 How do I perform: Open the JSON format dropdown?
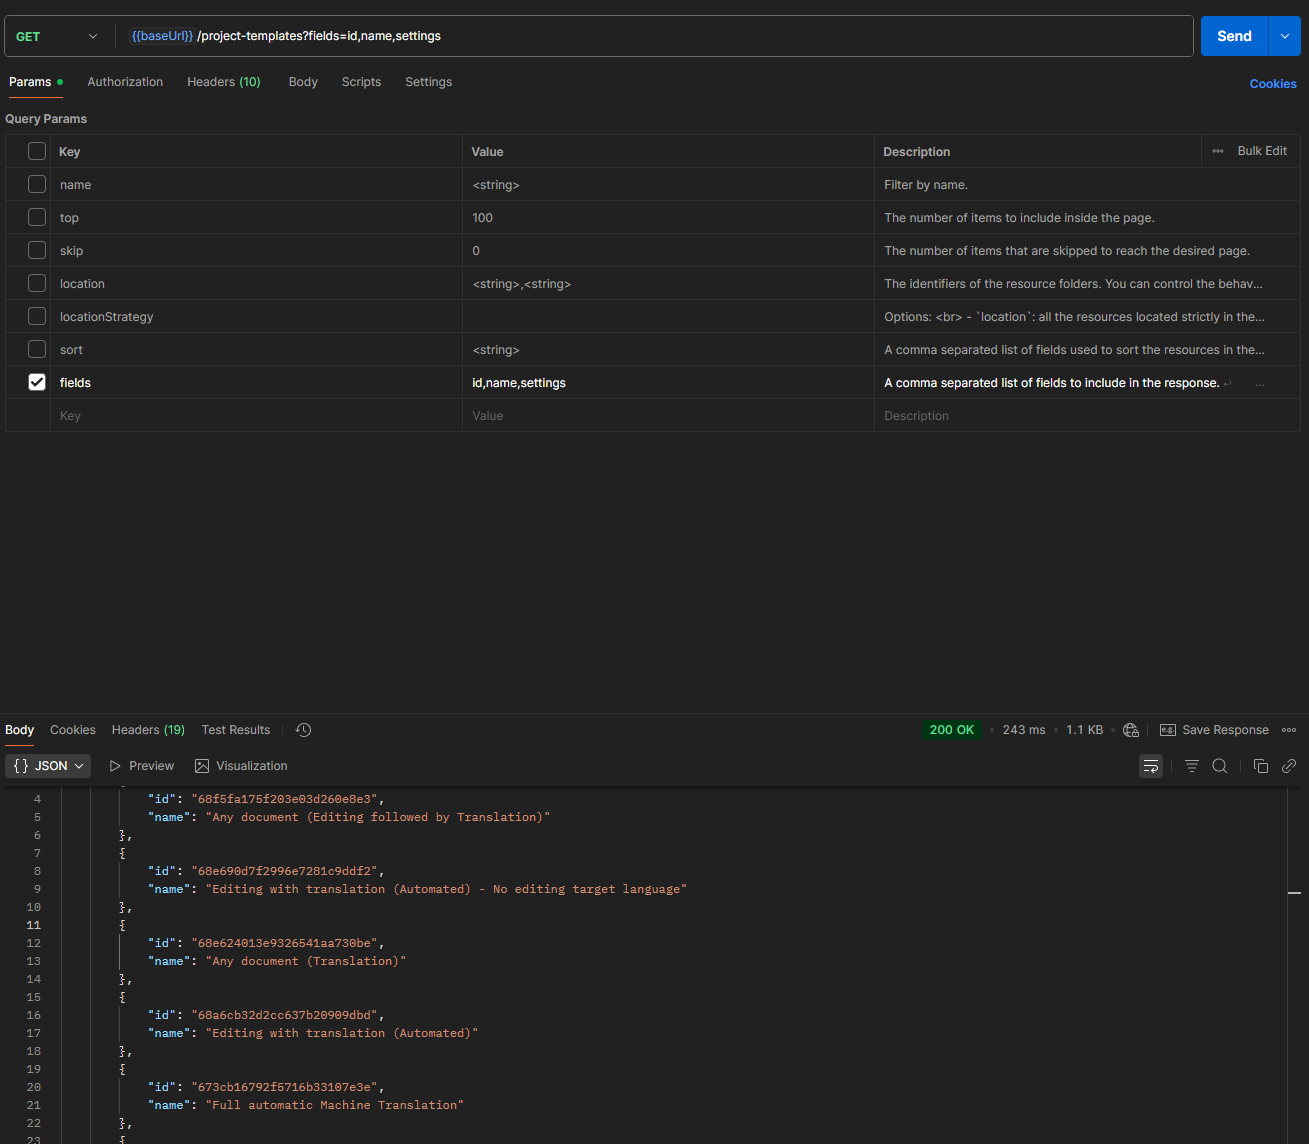[48, 766]
